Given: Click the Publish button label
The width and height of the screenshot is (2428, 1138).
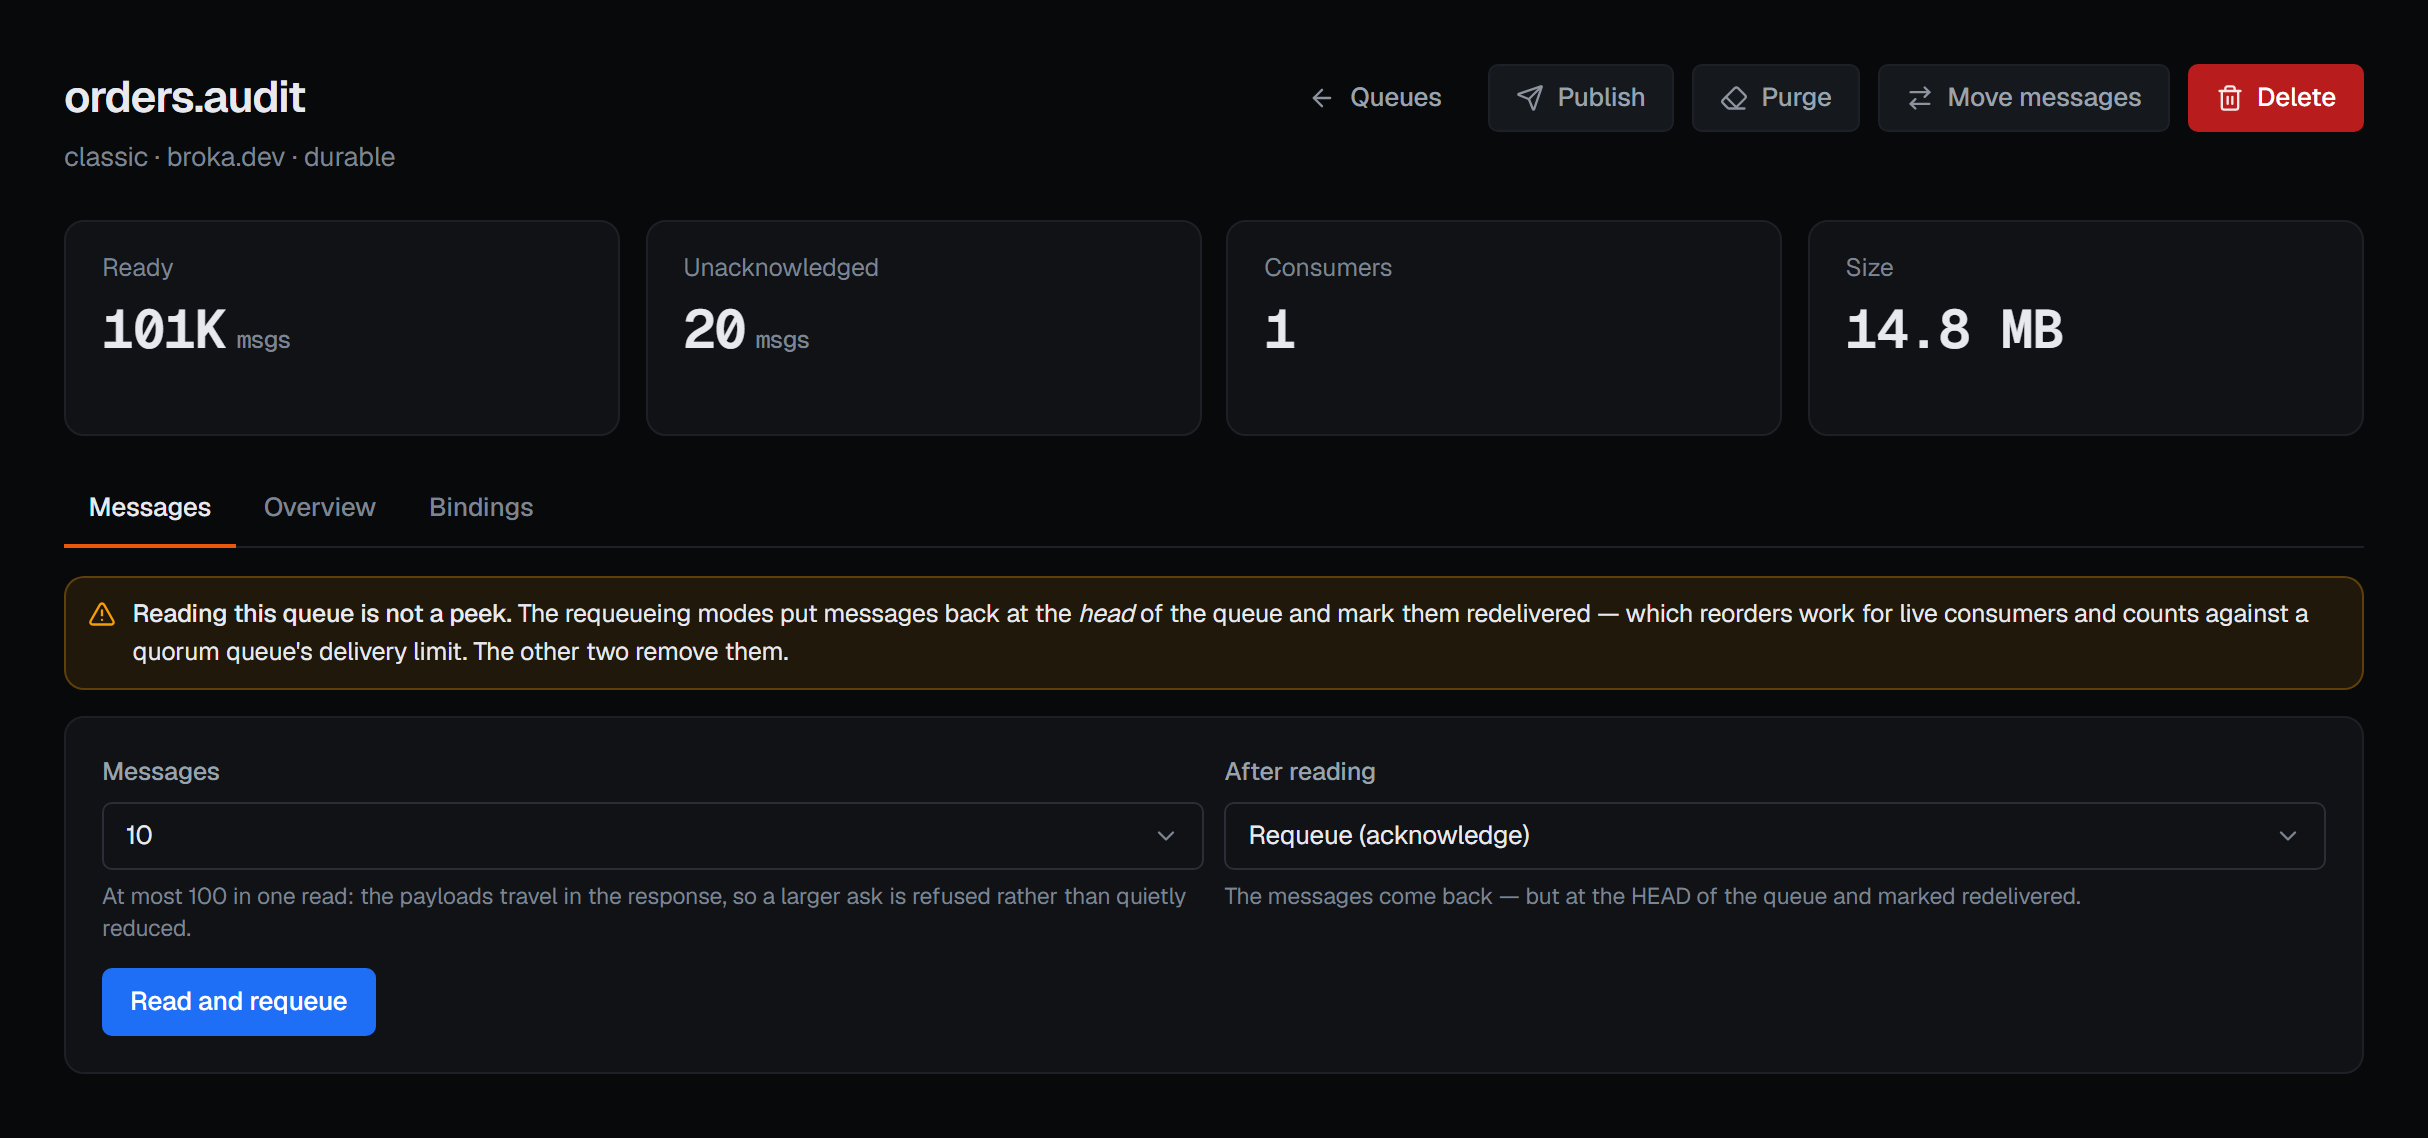Looking at the screenshot, I should click(x=1601, y=98).
